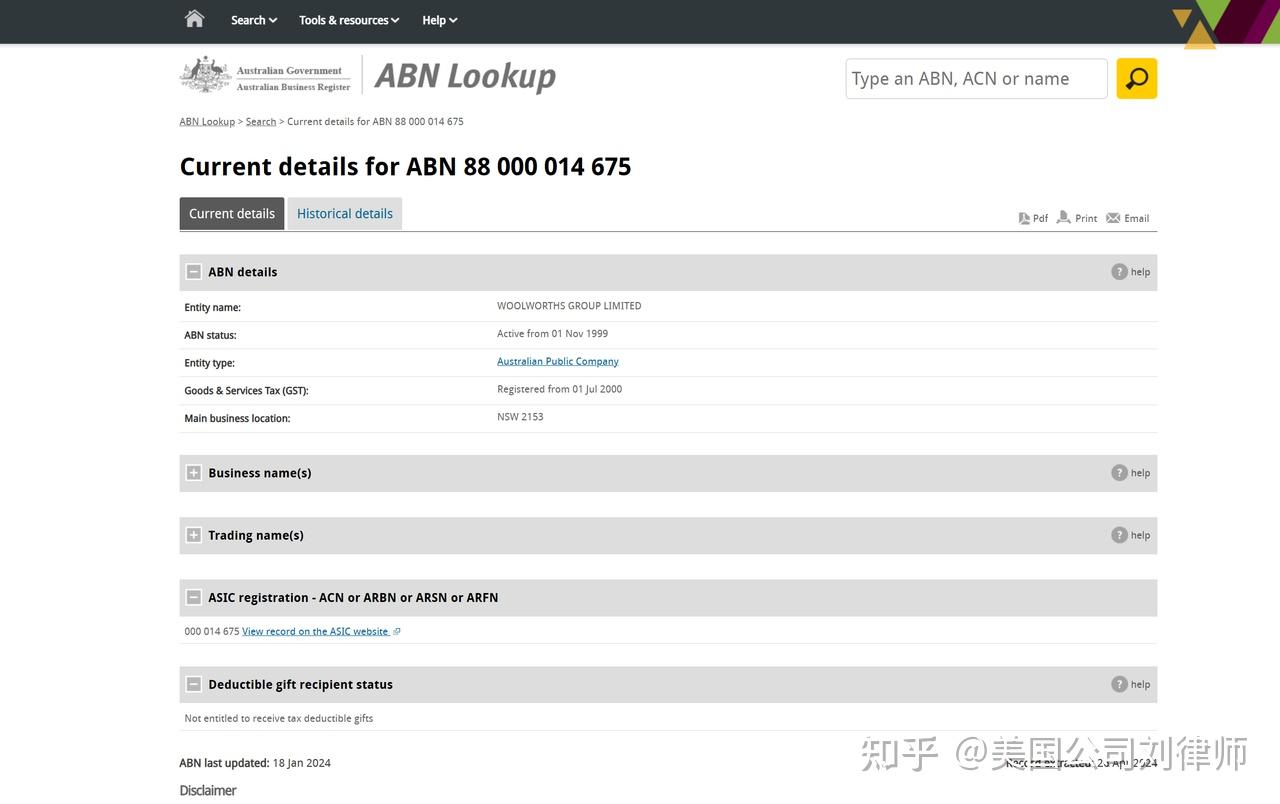This screenshot has width=1280, height=804.
Task: Collapse the ABN details section
Action: click(x=194, y=272)
